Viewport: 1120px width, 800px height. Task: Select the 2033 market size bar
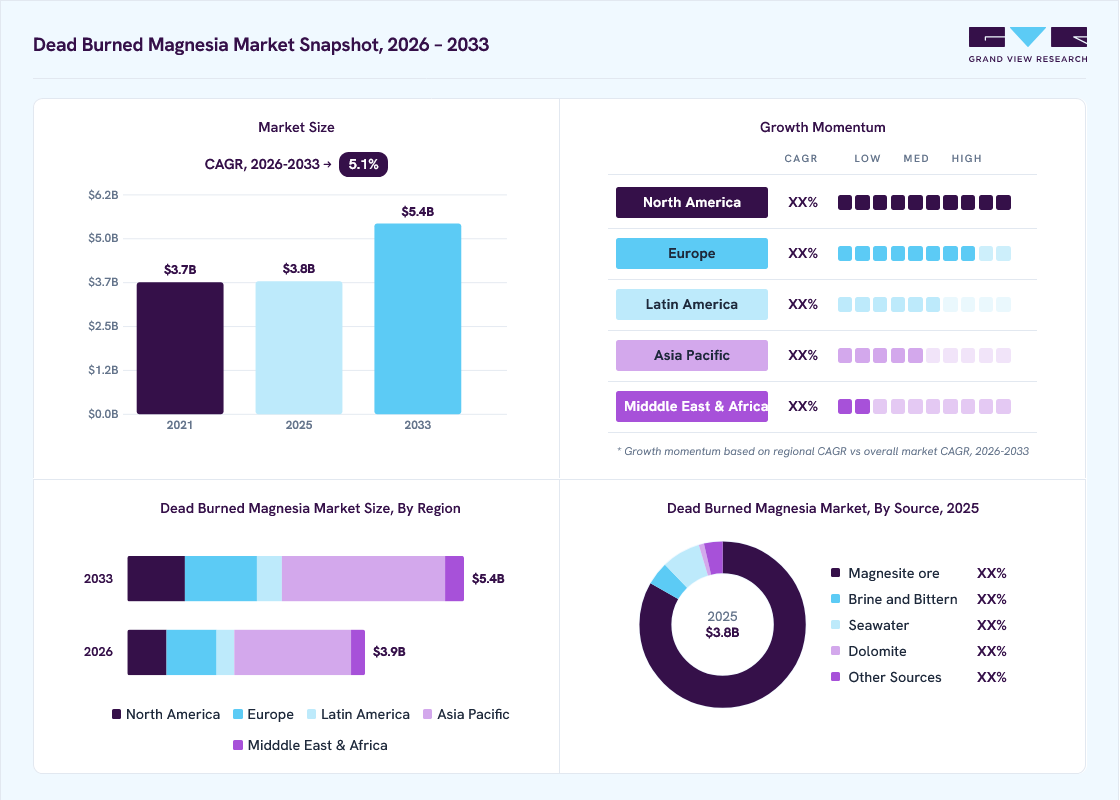coord(418,319)
